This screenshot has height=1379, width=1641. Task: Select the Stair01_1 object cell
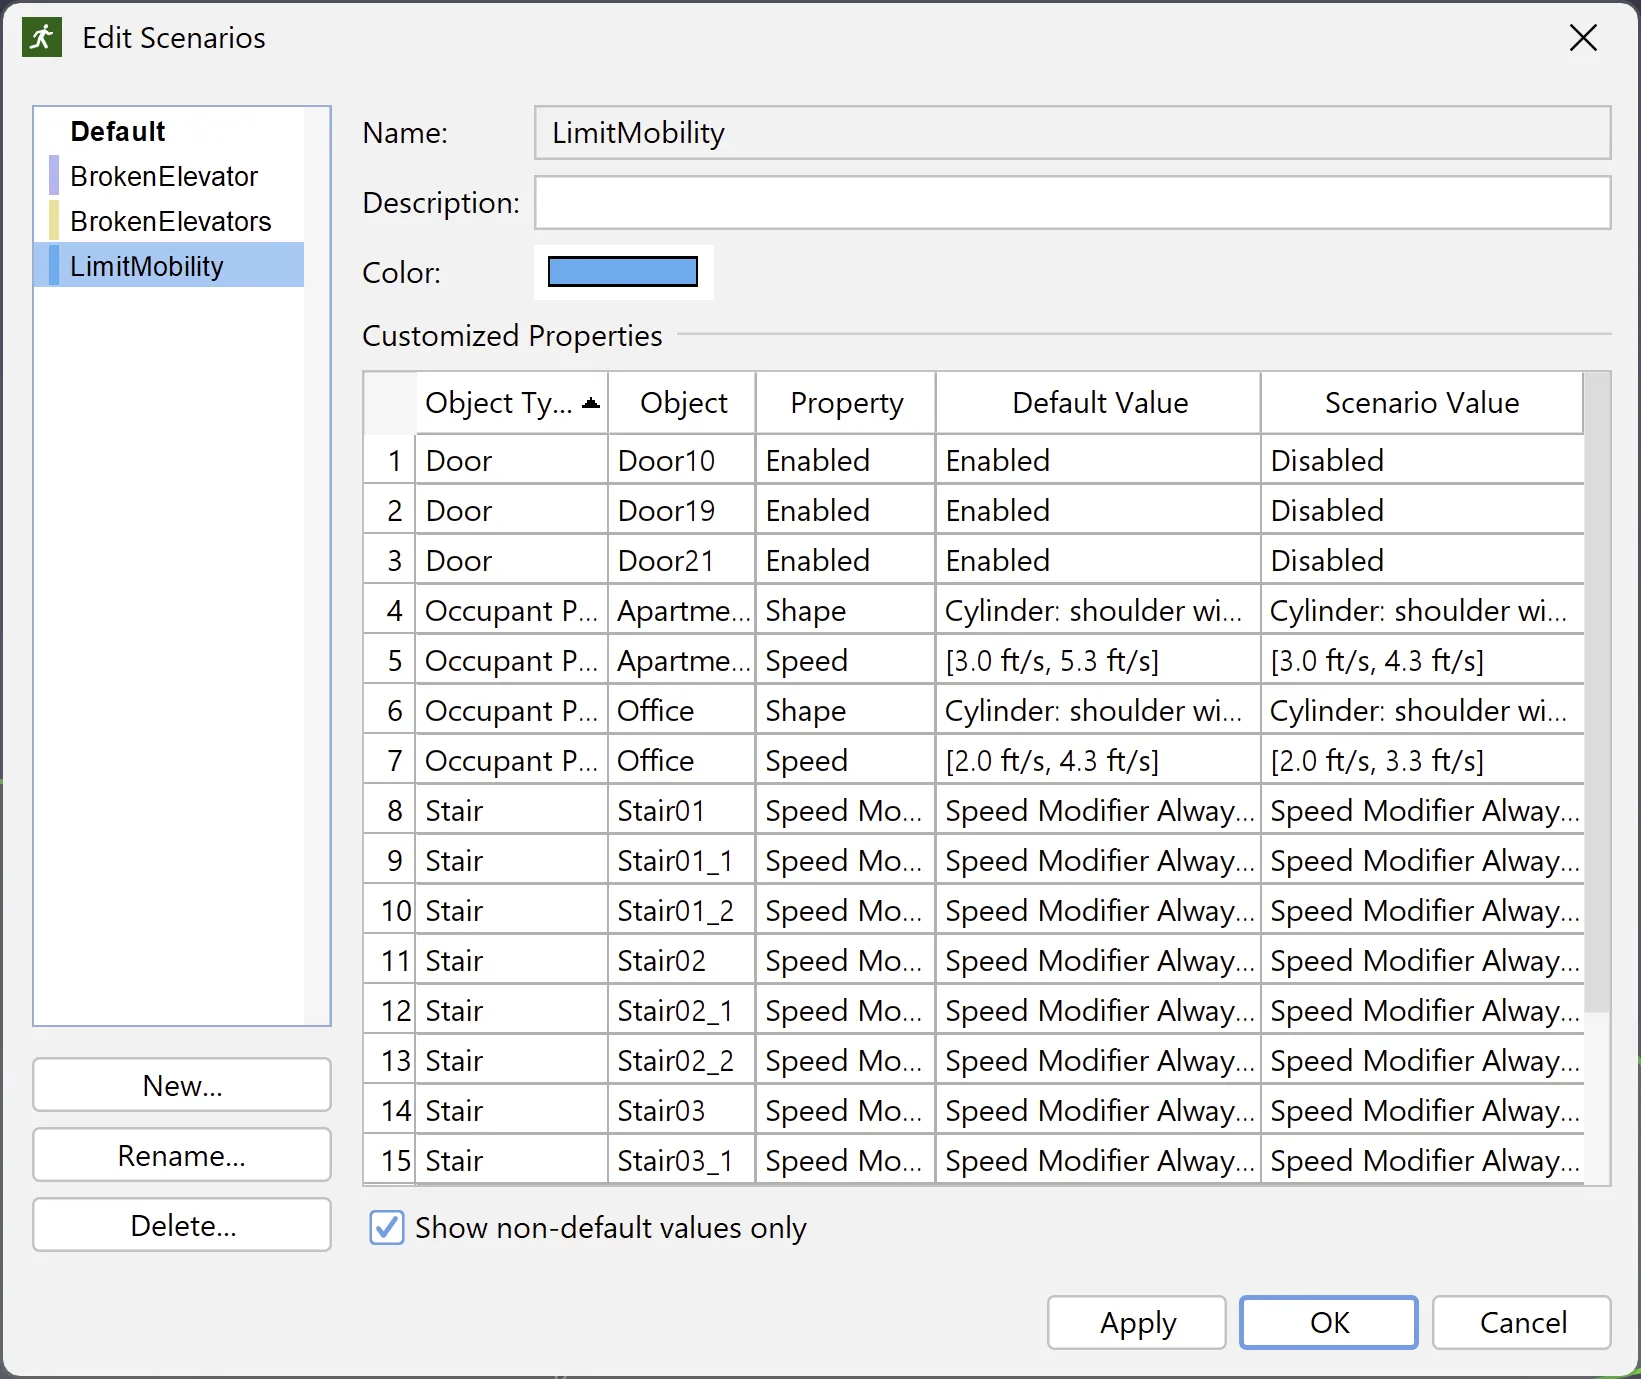[x=682, y=860]
